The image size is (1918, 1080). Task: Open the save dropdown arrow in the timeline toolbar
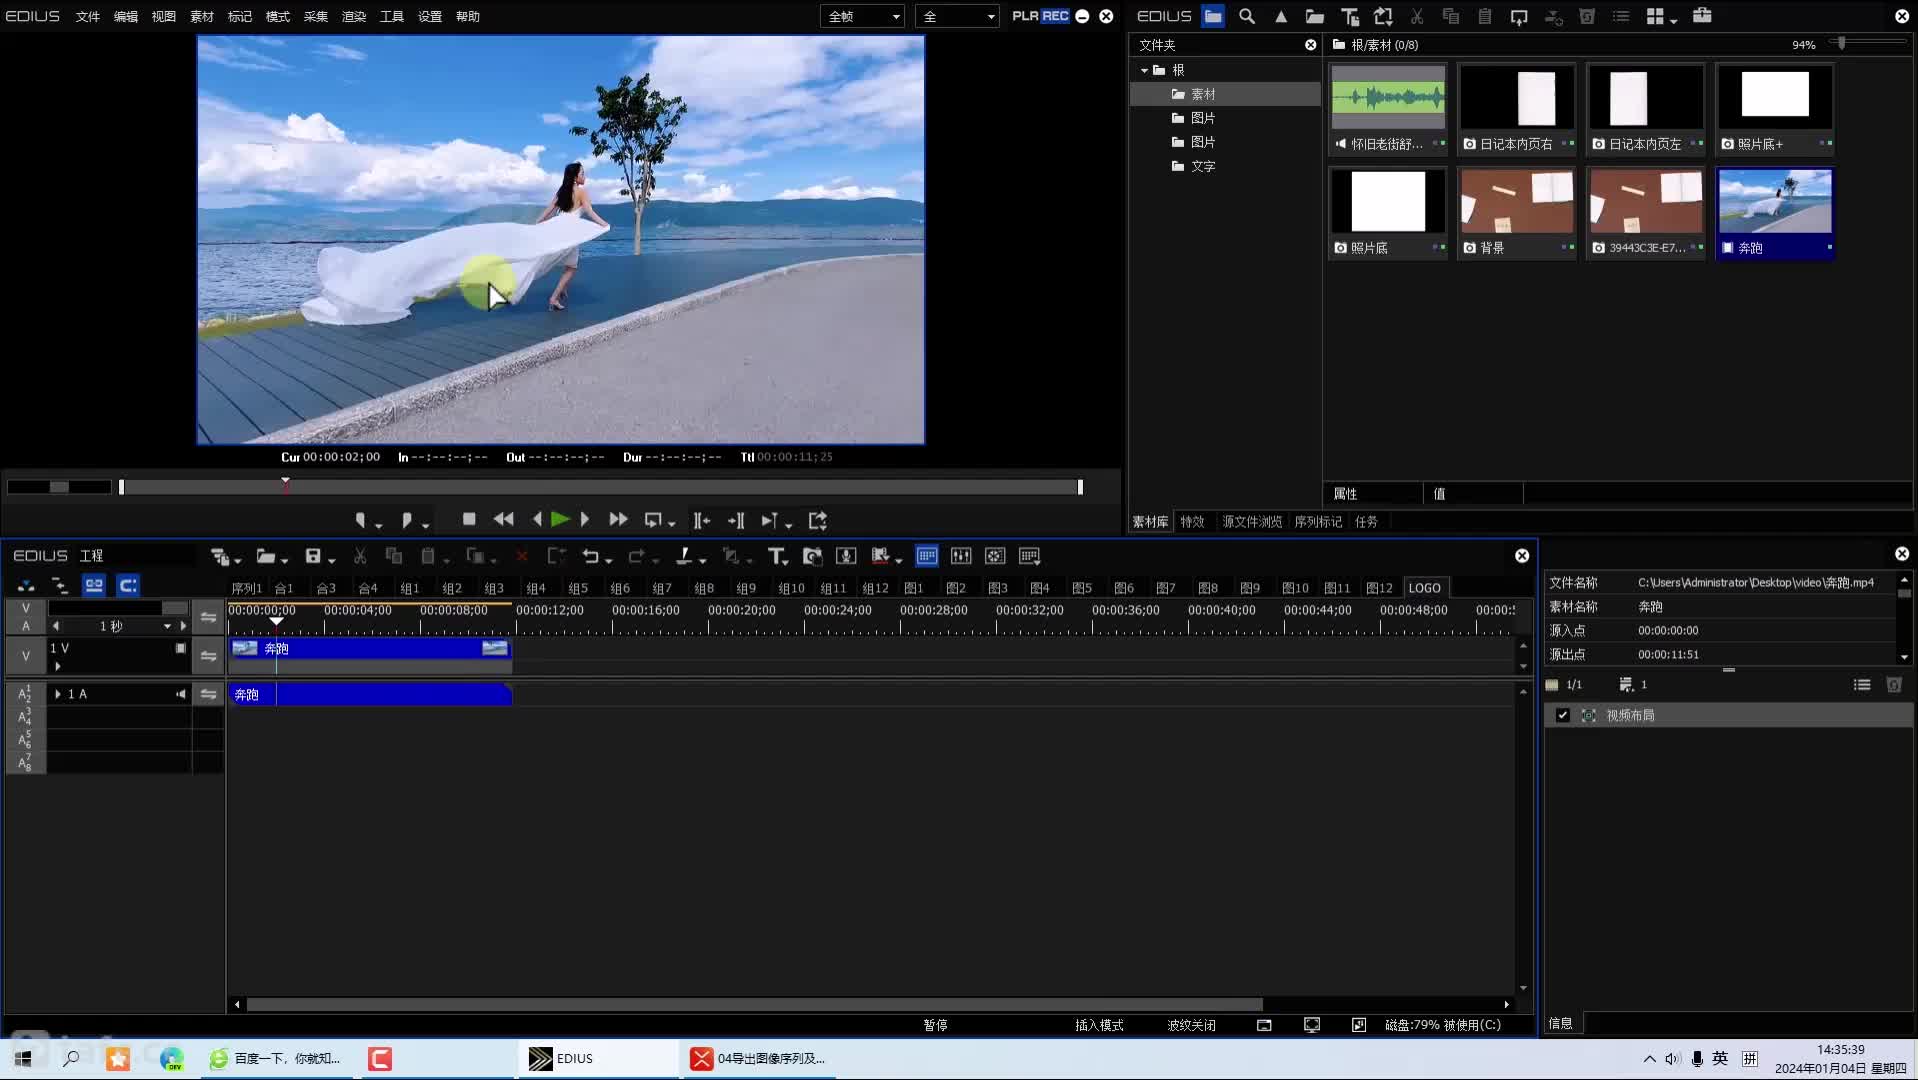(x=332, y=560)
